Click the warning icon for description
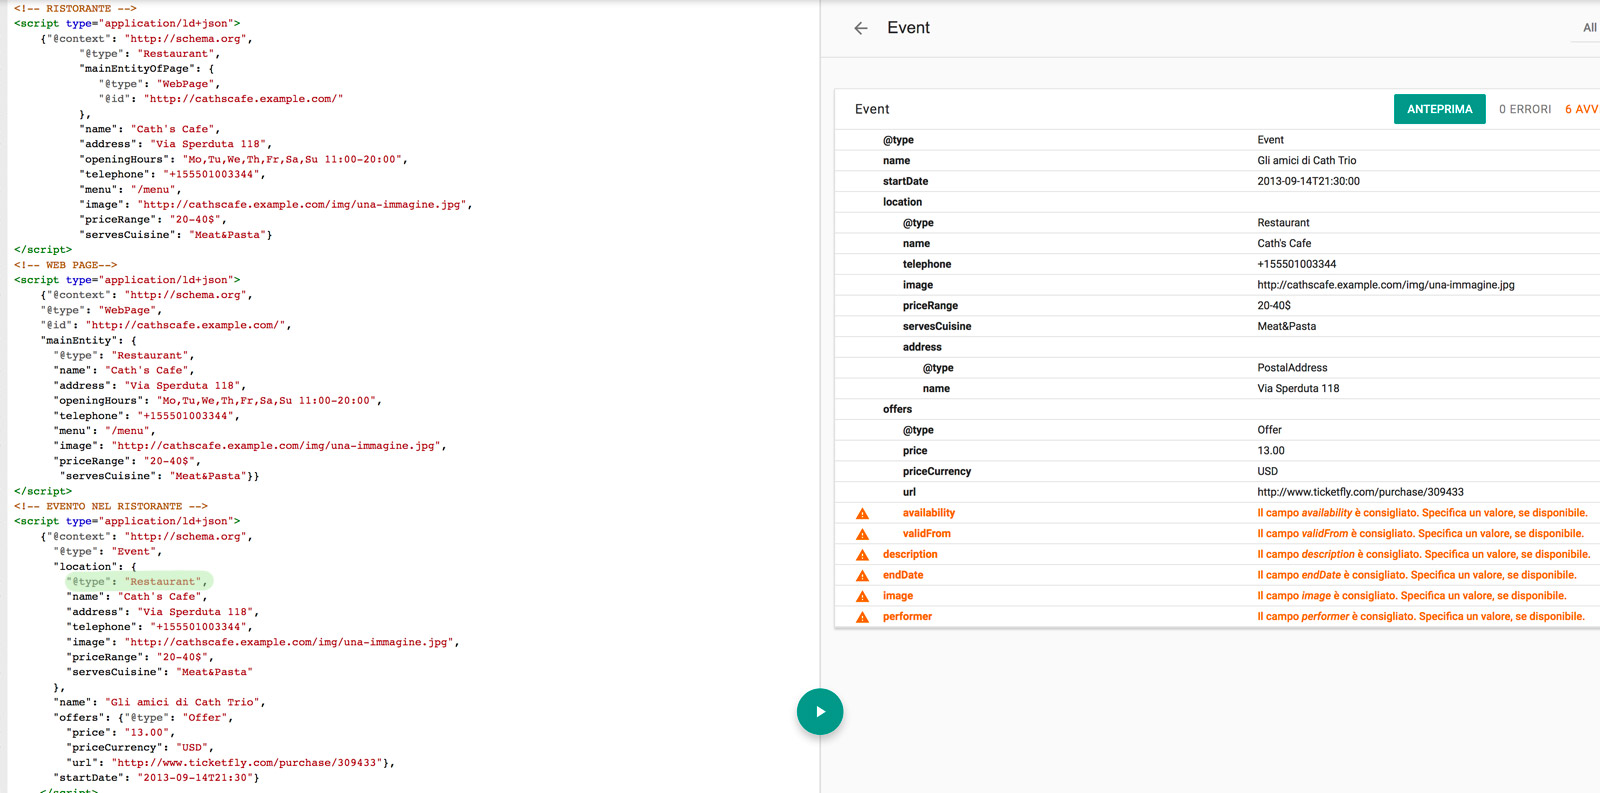Image resolution: width=1600 pixels, height=793 pixels. [862, 555]
